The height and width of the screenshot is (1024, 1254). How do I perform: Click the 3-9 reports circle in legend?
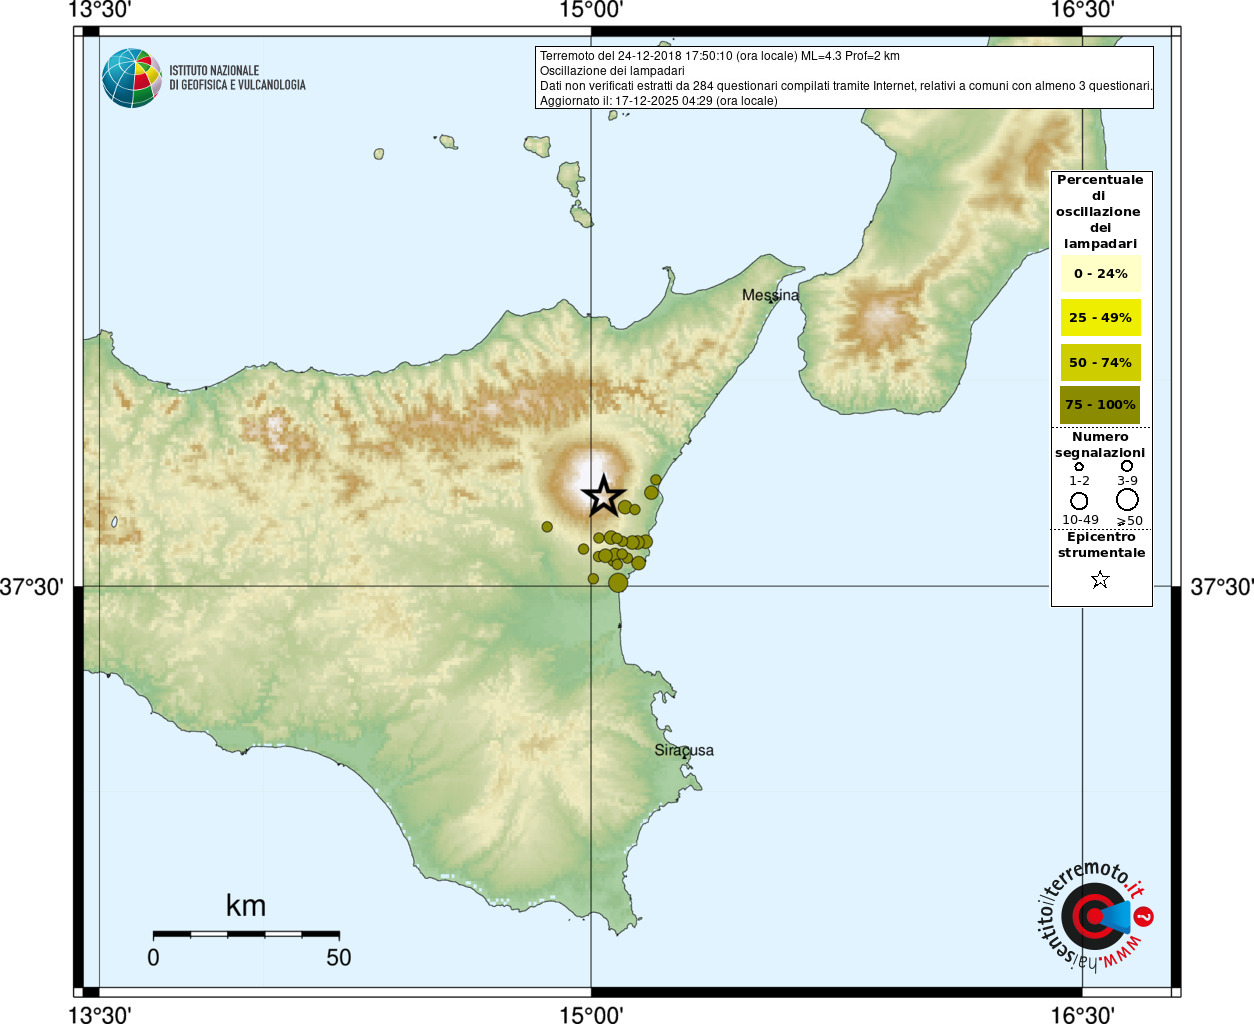(x=1127, y=466)
